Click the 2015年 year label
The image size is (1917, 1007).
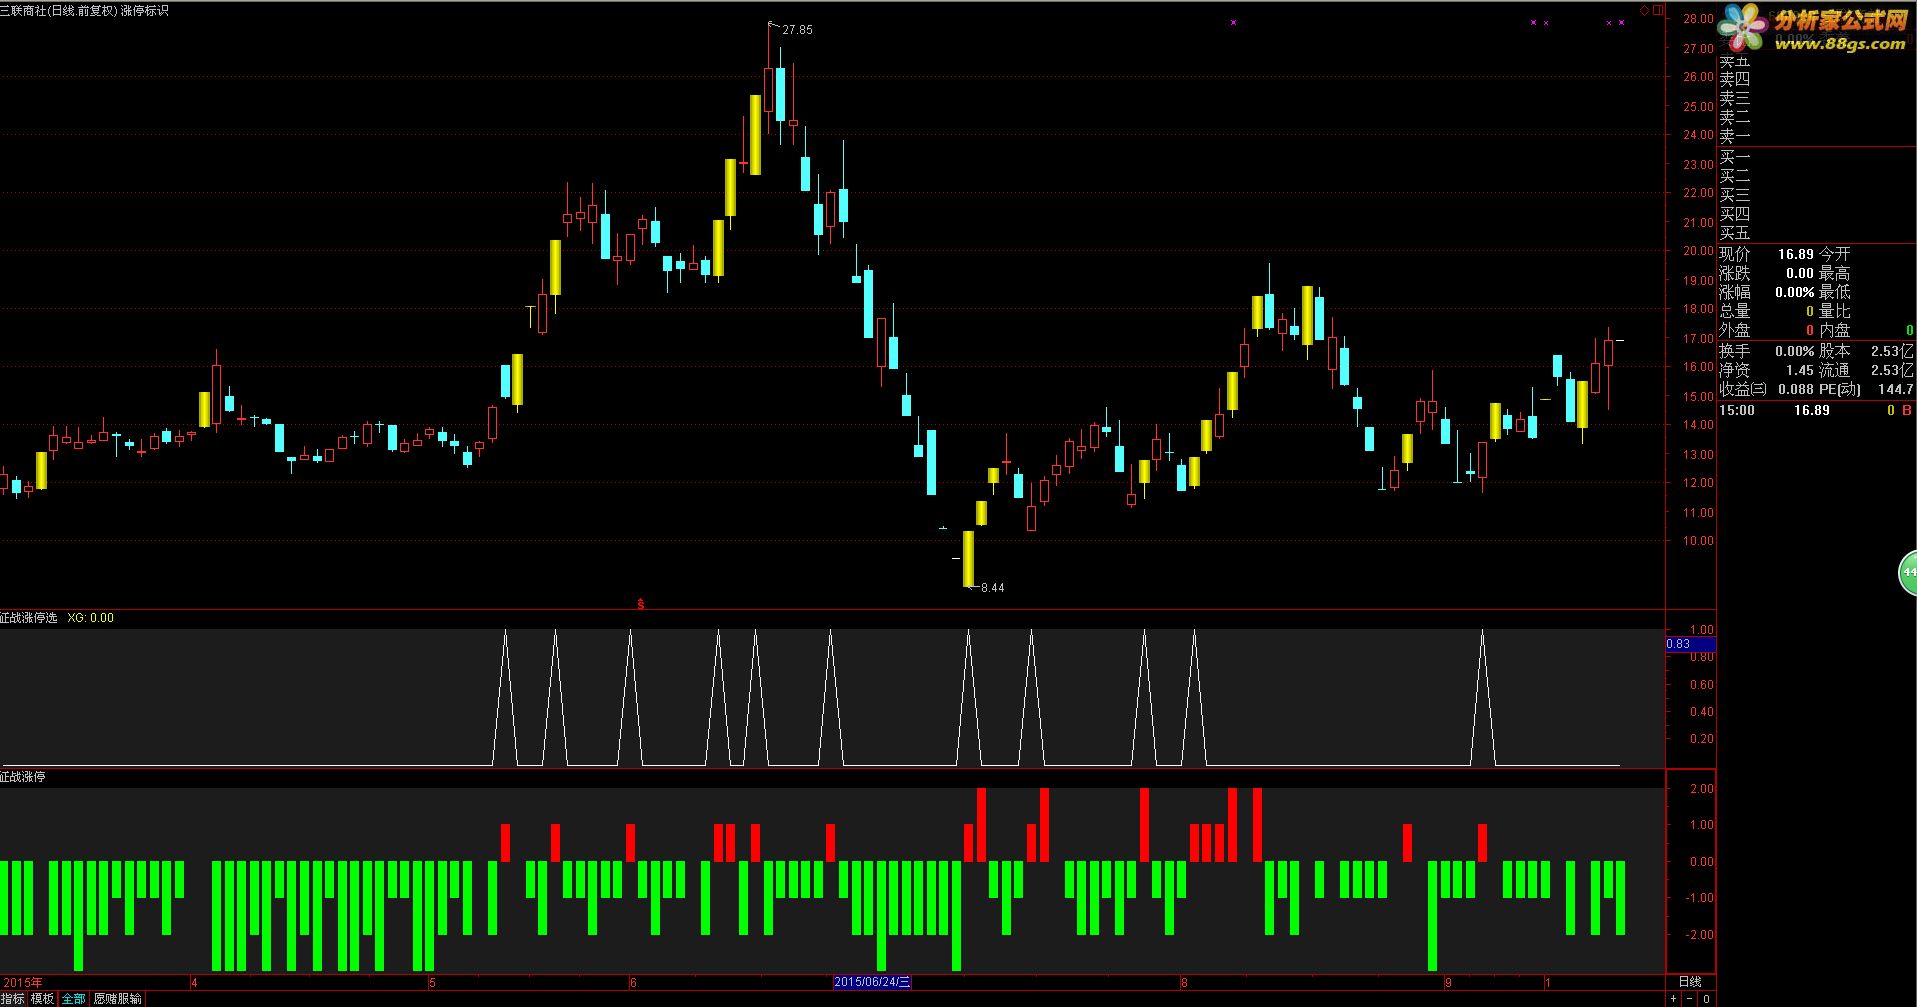coord(22,982)
